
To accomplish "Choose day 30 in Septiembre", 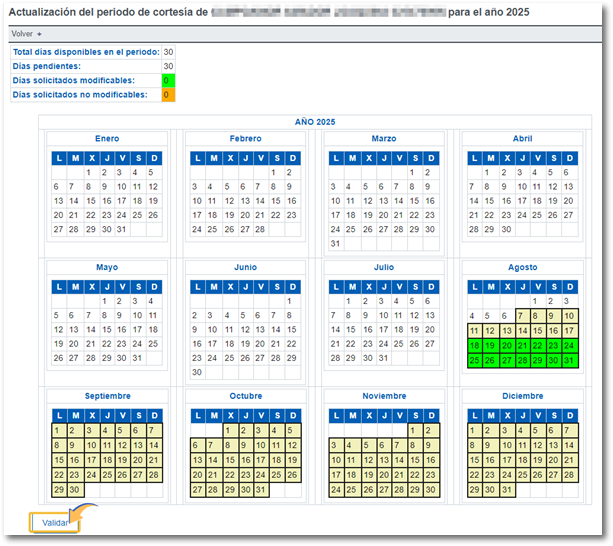I will (x=74, y=490).
